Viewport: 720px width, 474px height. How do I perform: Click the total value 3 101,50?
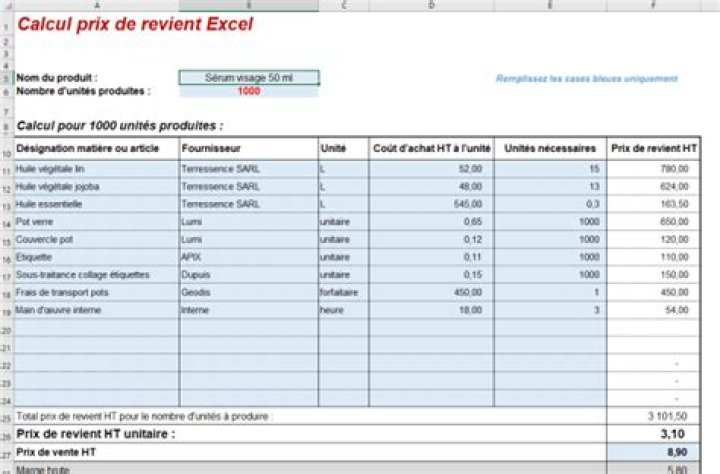(653, 416)
